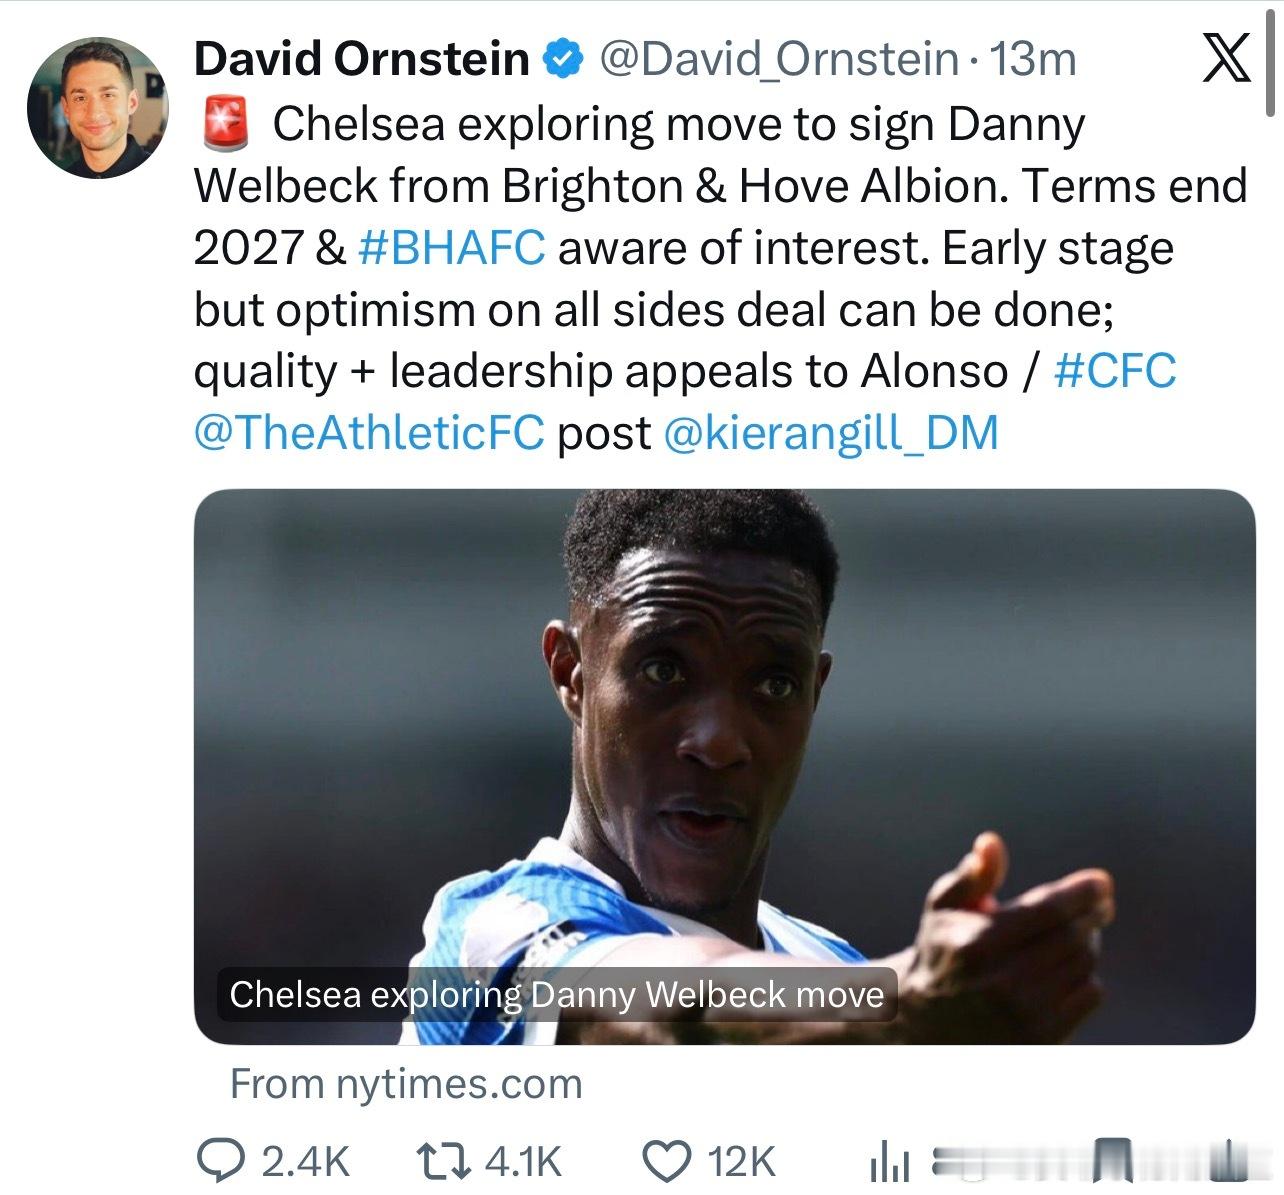
Task: Open David Ornstein's profile picture
Action: (x=96, y=107)
